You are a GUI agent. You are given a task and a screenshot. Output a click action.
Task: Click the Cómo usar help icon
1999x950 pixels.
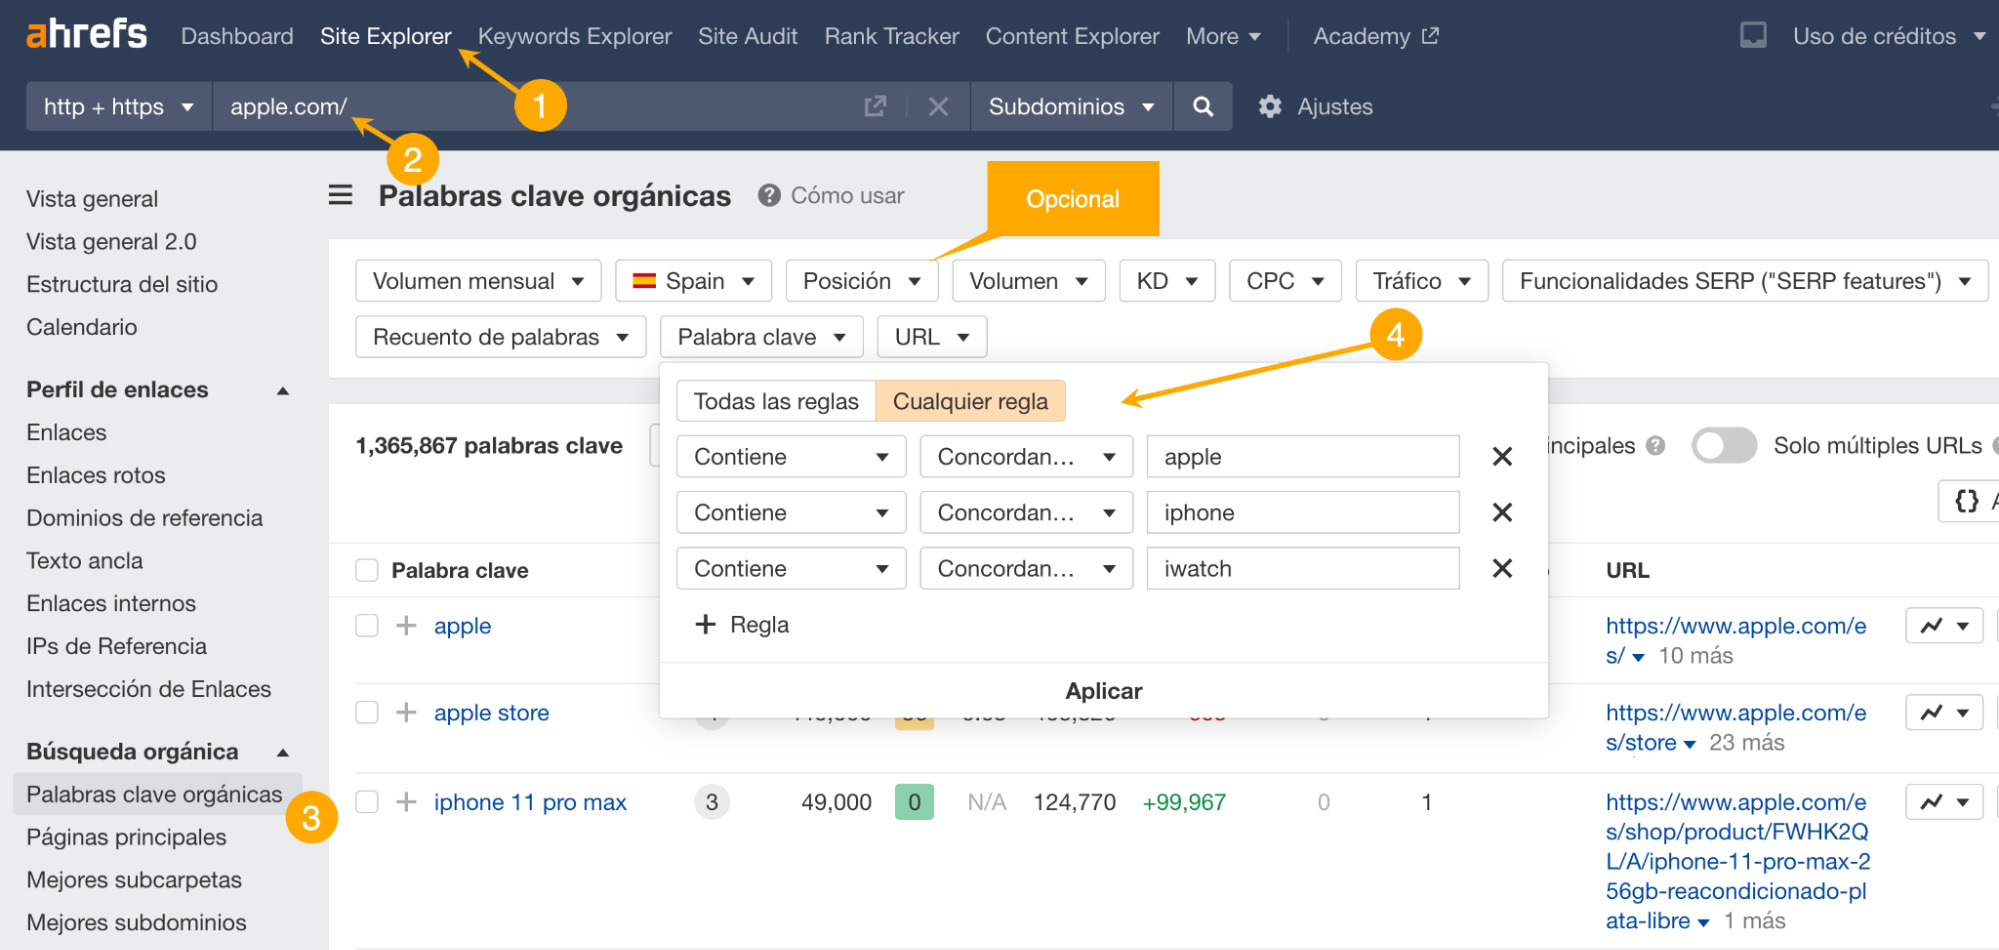coord(769,195)
